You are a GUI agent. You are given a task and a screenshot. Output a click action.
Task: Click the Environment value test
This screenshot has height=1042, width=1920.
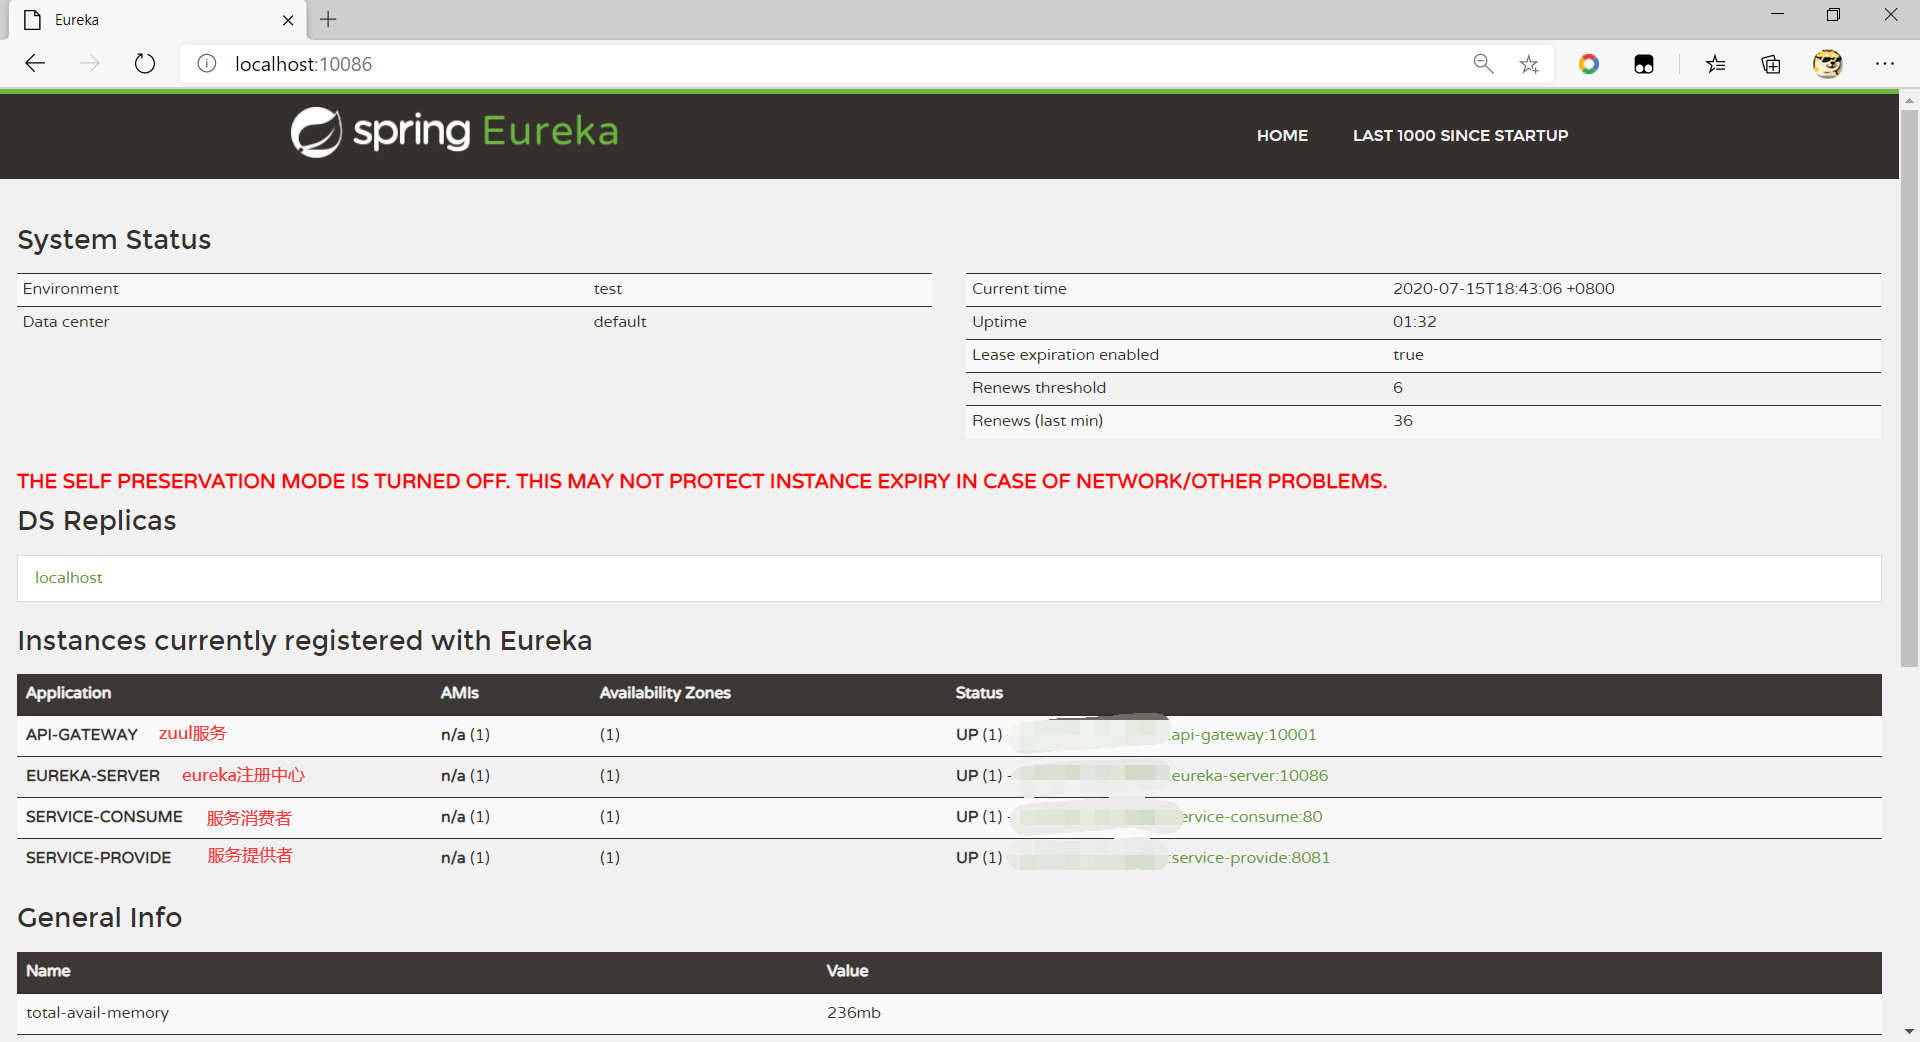click(x=607, y=289)
